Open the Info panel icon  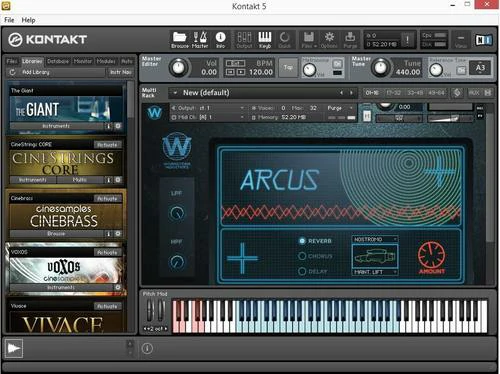220,40
